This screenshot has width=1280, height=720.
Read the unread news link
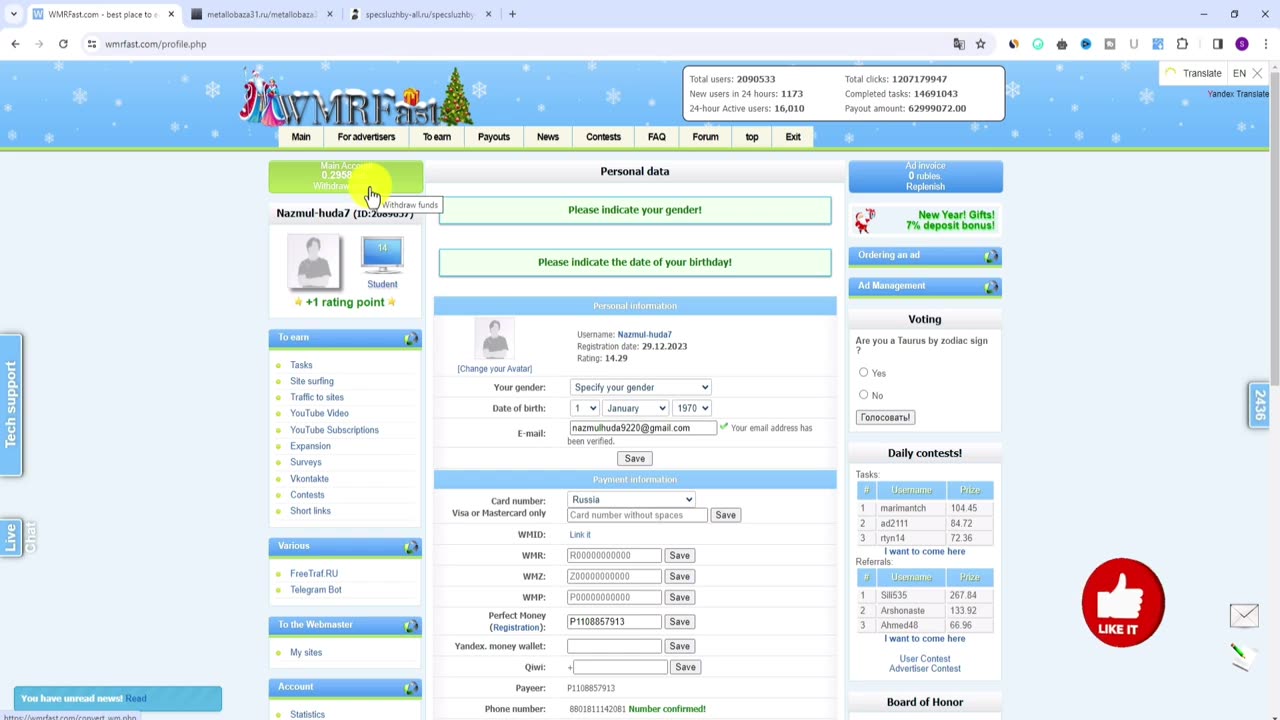[x=136, y=698]
